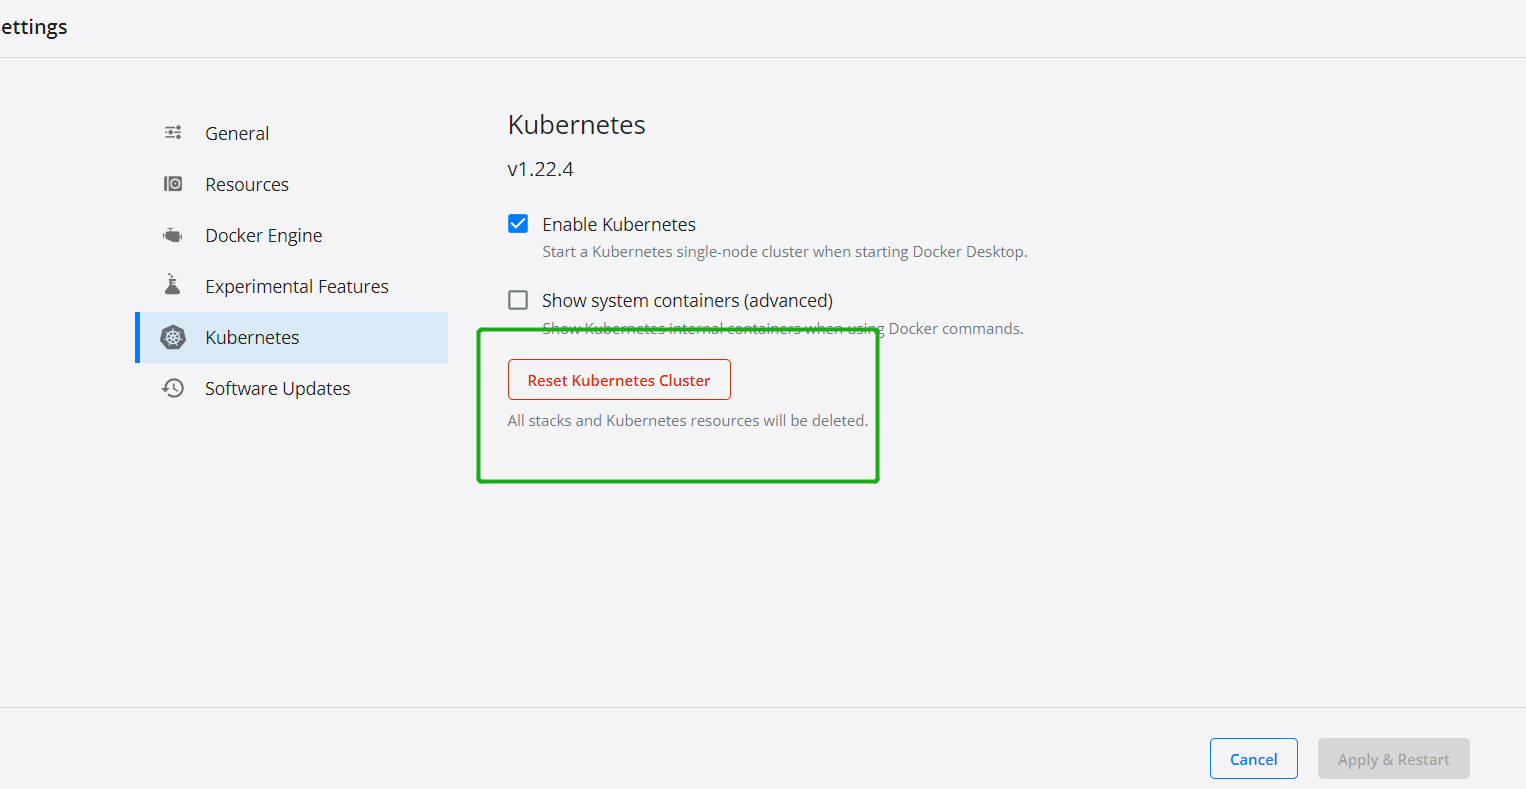The height and width of the screenshot is (789, 1526).
Task: Open the General settings section
Action: [237, 132]
